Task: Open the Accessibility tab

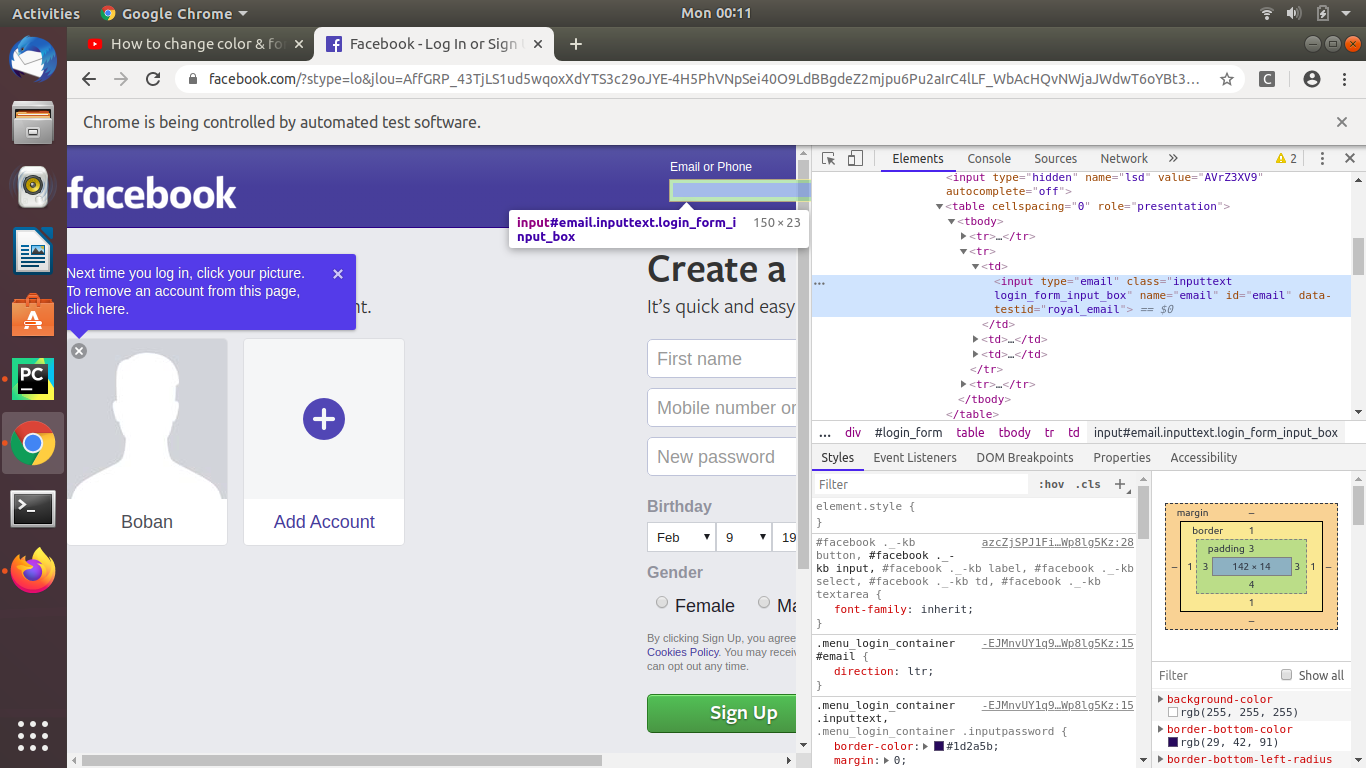Action: coord(1204,457)
